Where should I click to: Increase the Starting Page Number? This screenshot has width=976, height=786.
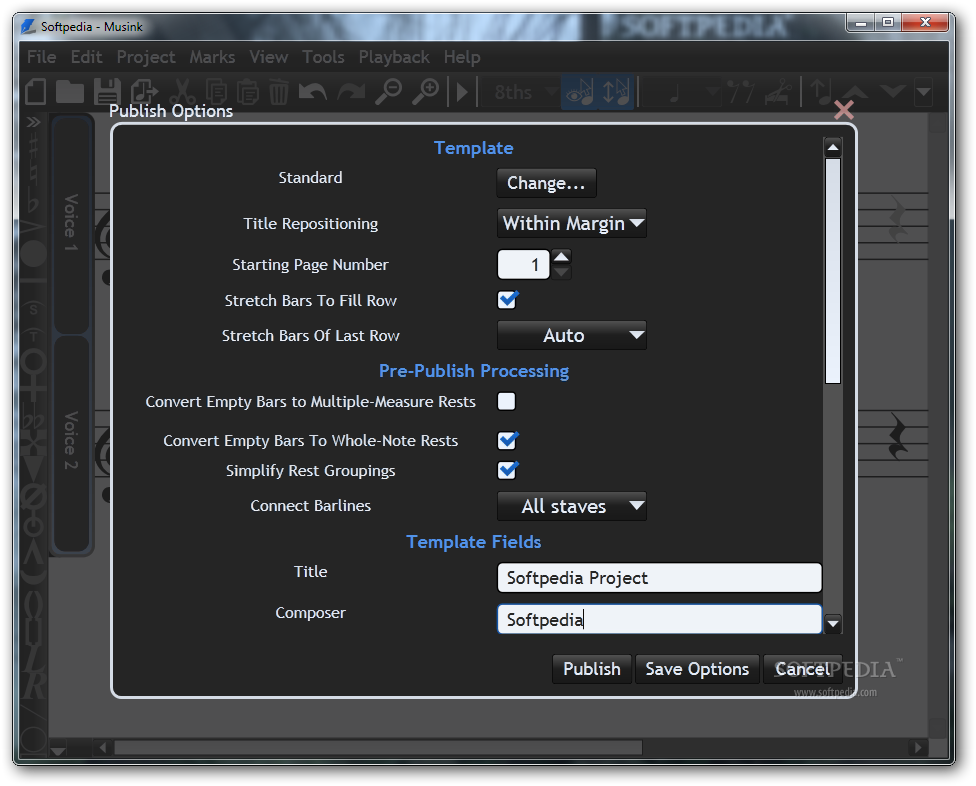561,257
